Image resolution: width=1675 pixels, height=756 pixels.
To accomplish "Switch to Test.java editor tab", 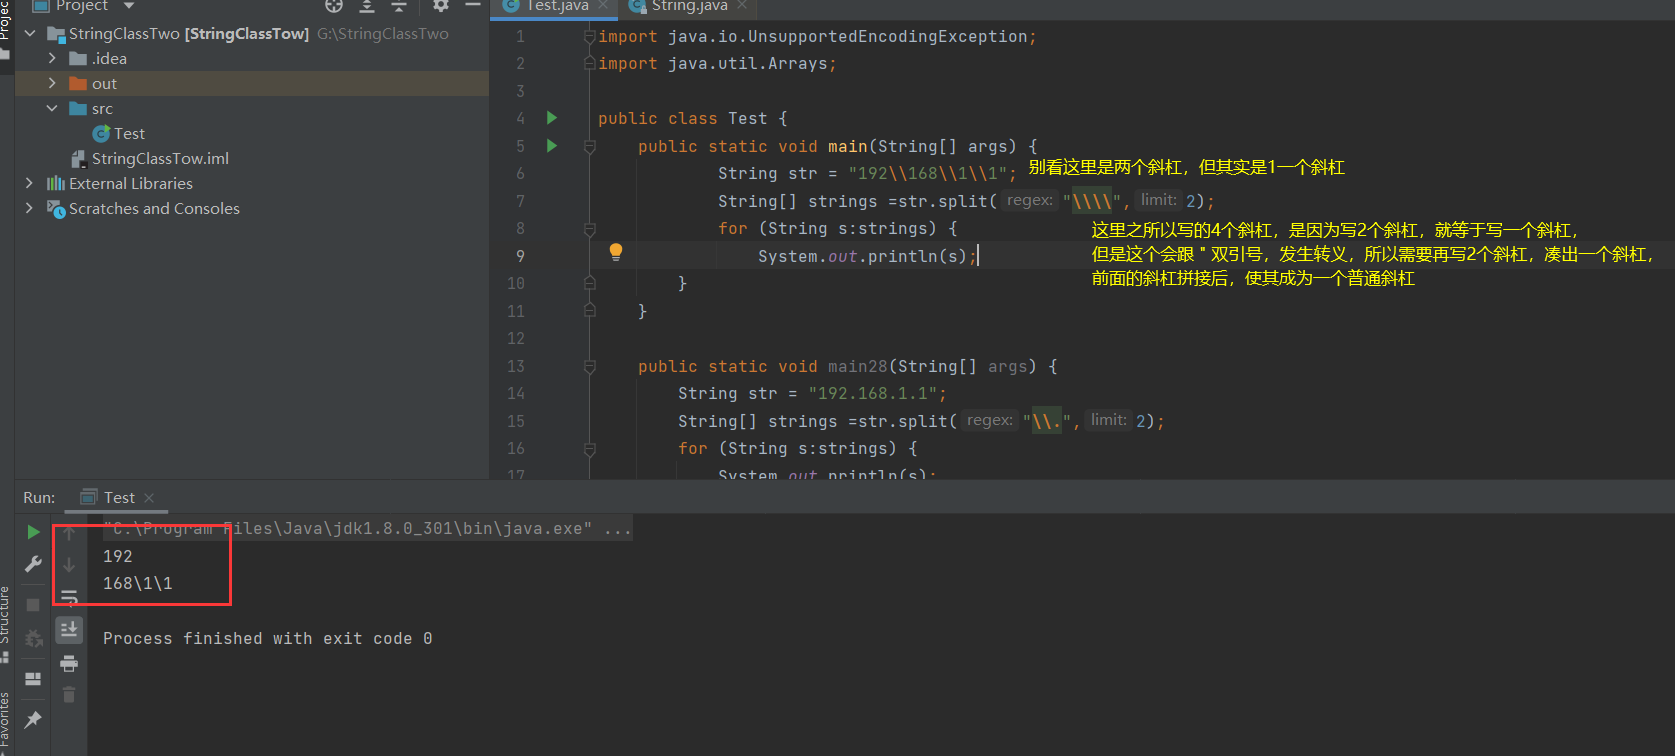I will click(556, 6).
